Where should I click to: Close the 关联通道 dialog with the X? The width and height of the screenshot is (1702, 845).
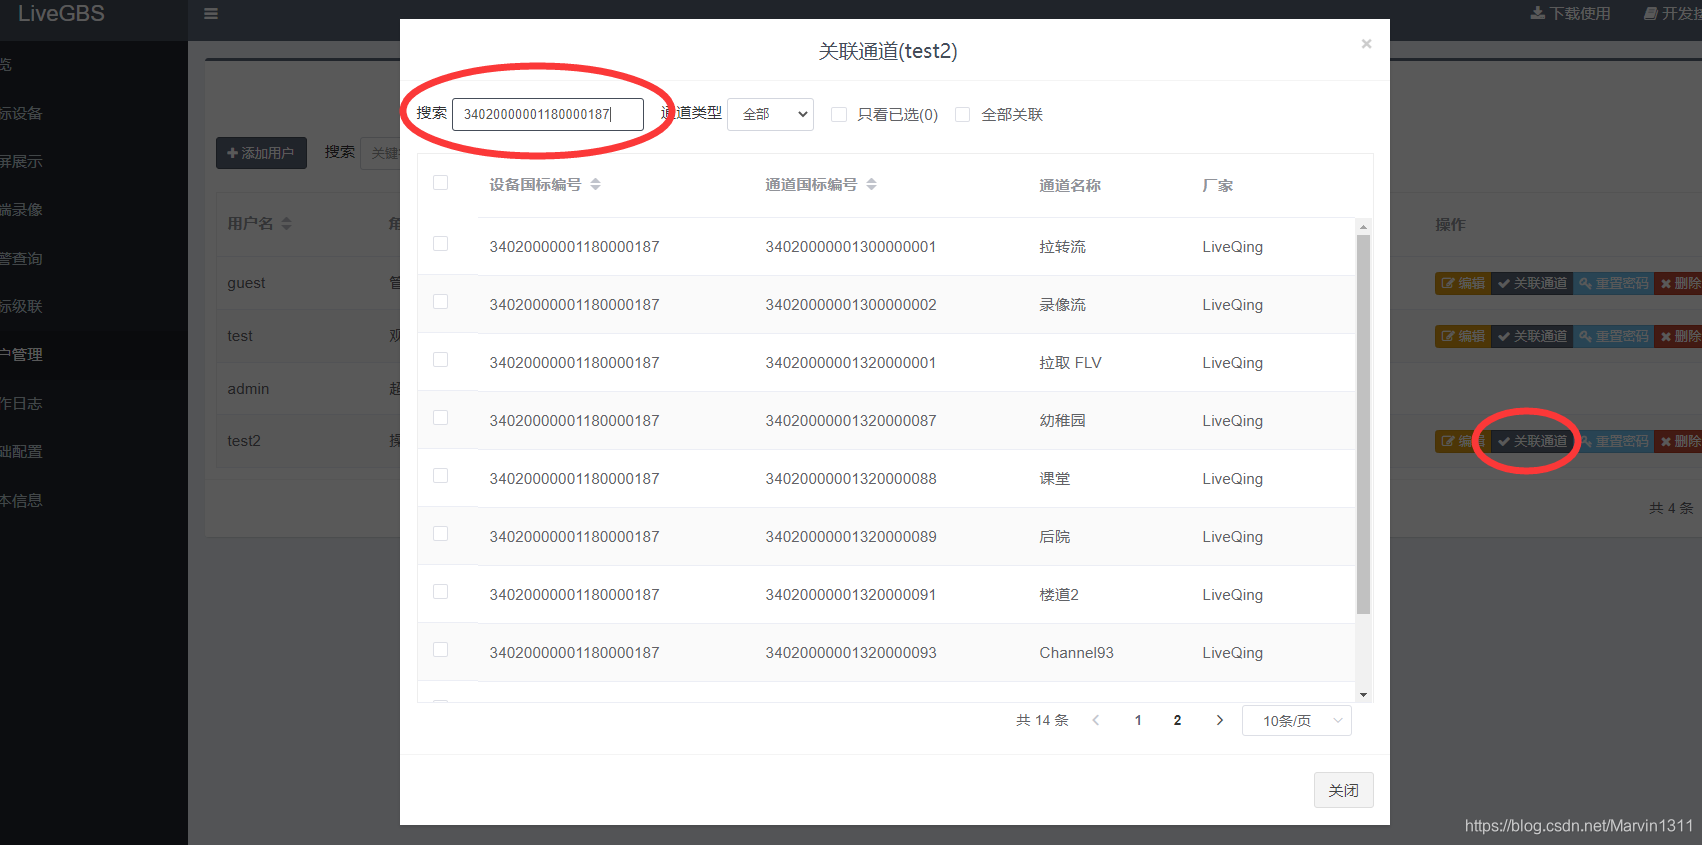tap(1366, 44)
